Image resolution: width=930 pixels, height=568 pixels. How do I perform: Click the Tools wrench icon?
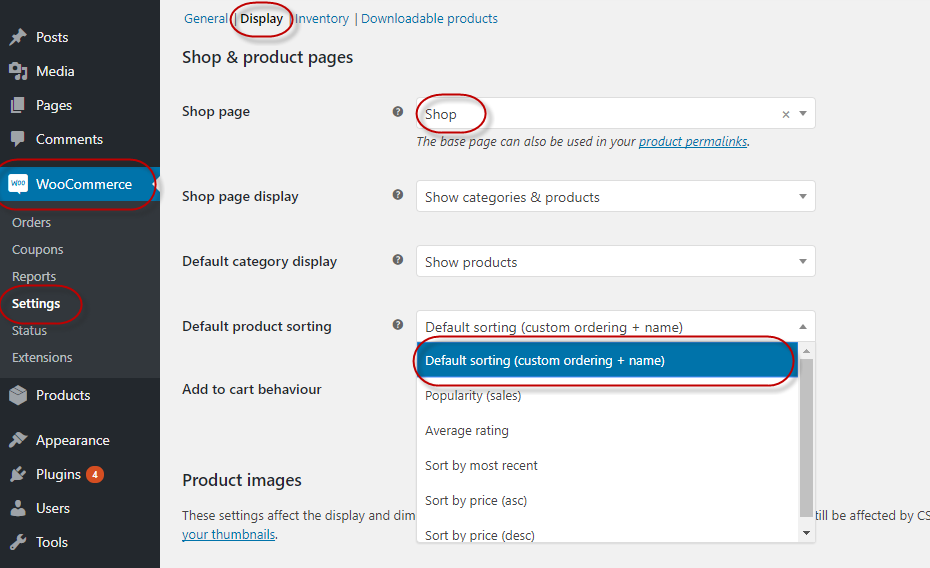(18, 542)
